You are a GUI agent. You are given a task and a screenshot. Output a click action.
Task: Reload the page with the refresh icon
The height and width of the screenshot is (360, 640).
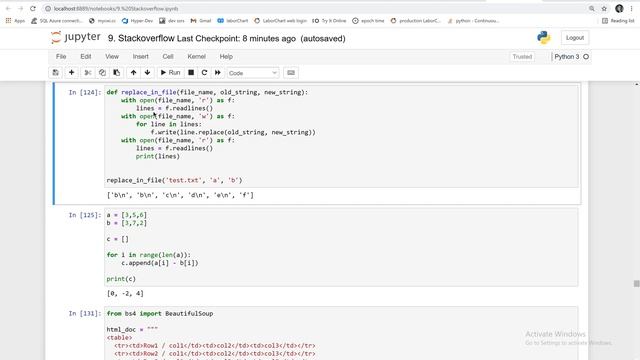(x=33, y=9)
